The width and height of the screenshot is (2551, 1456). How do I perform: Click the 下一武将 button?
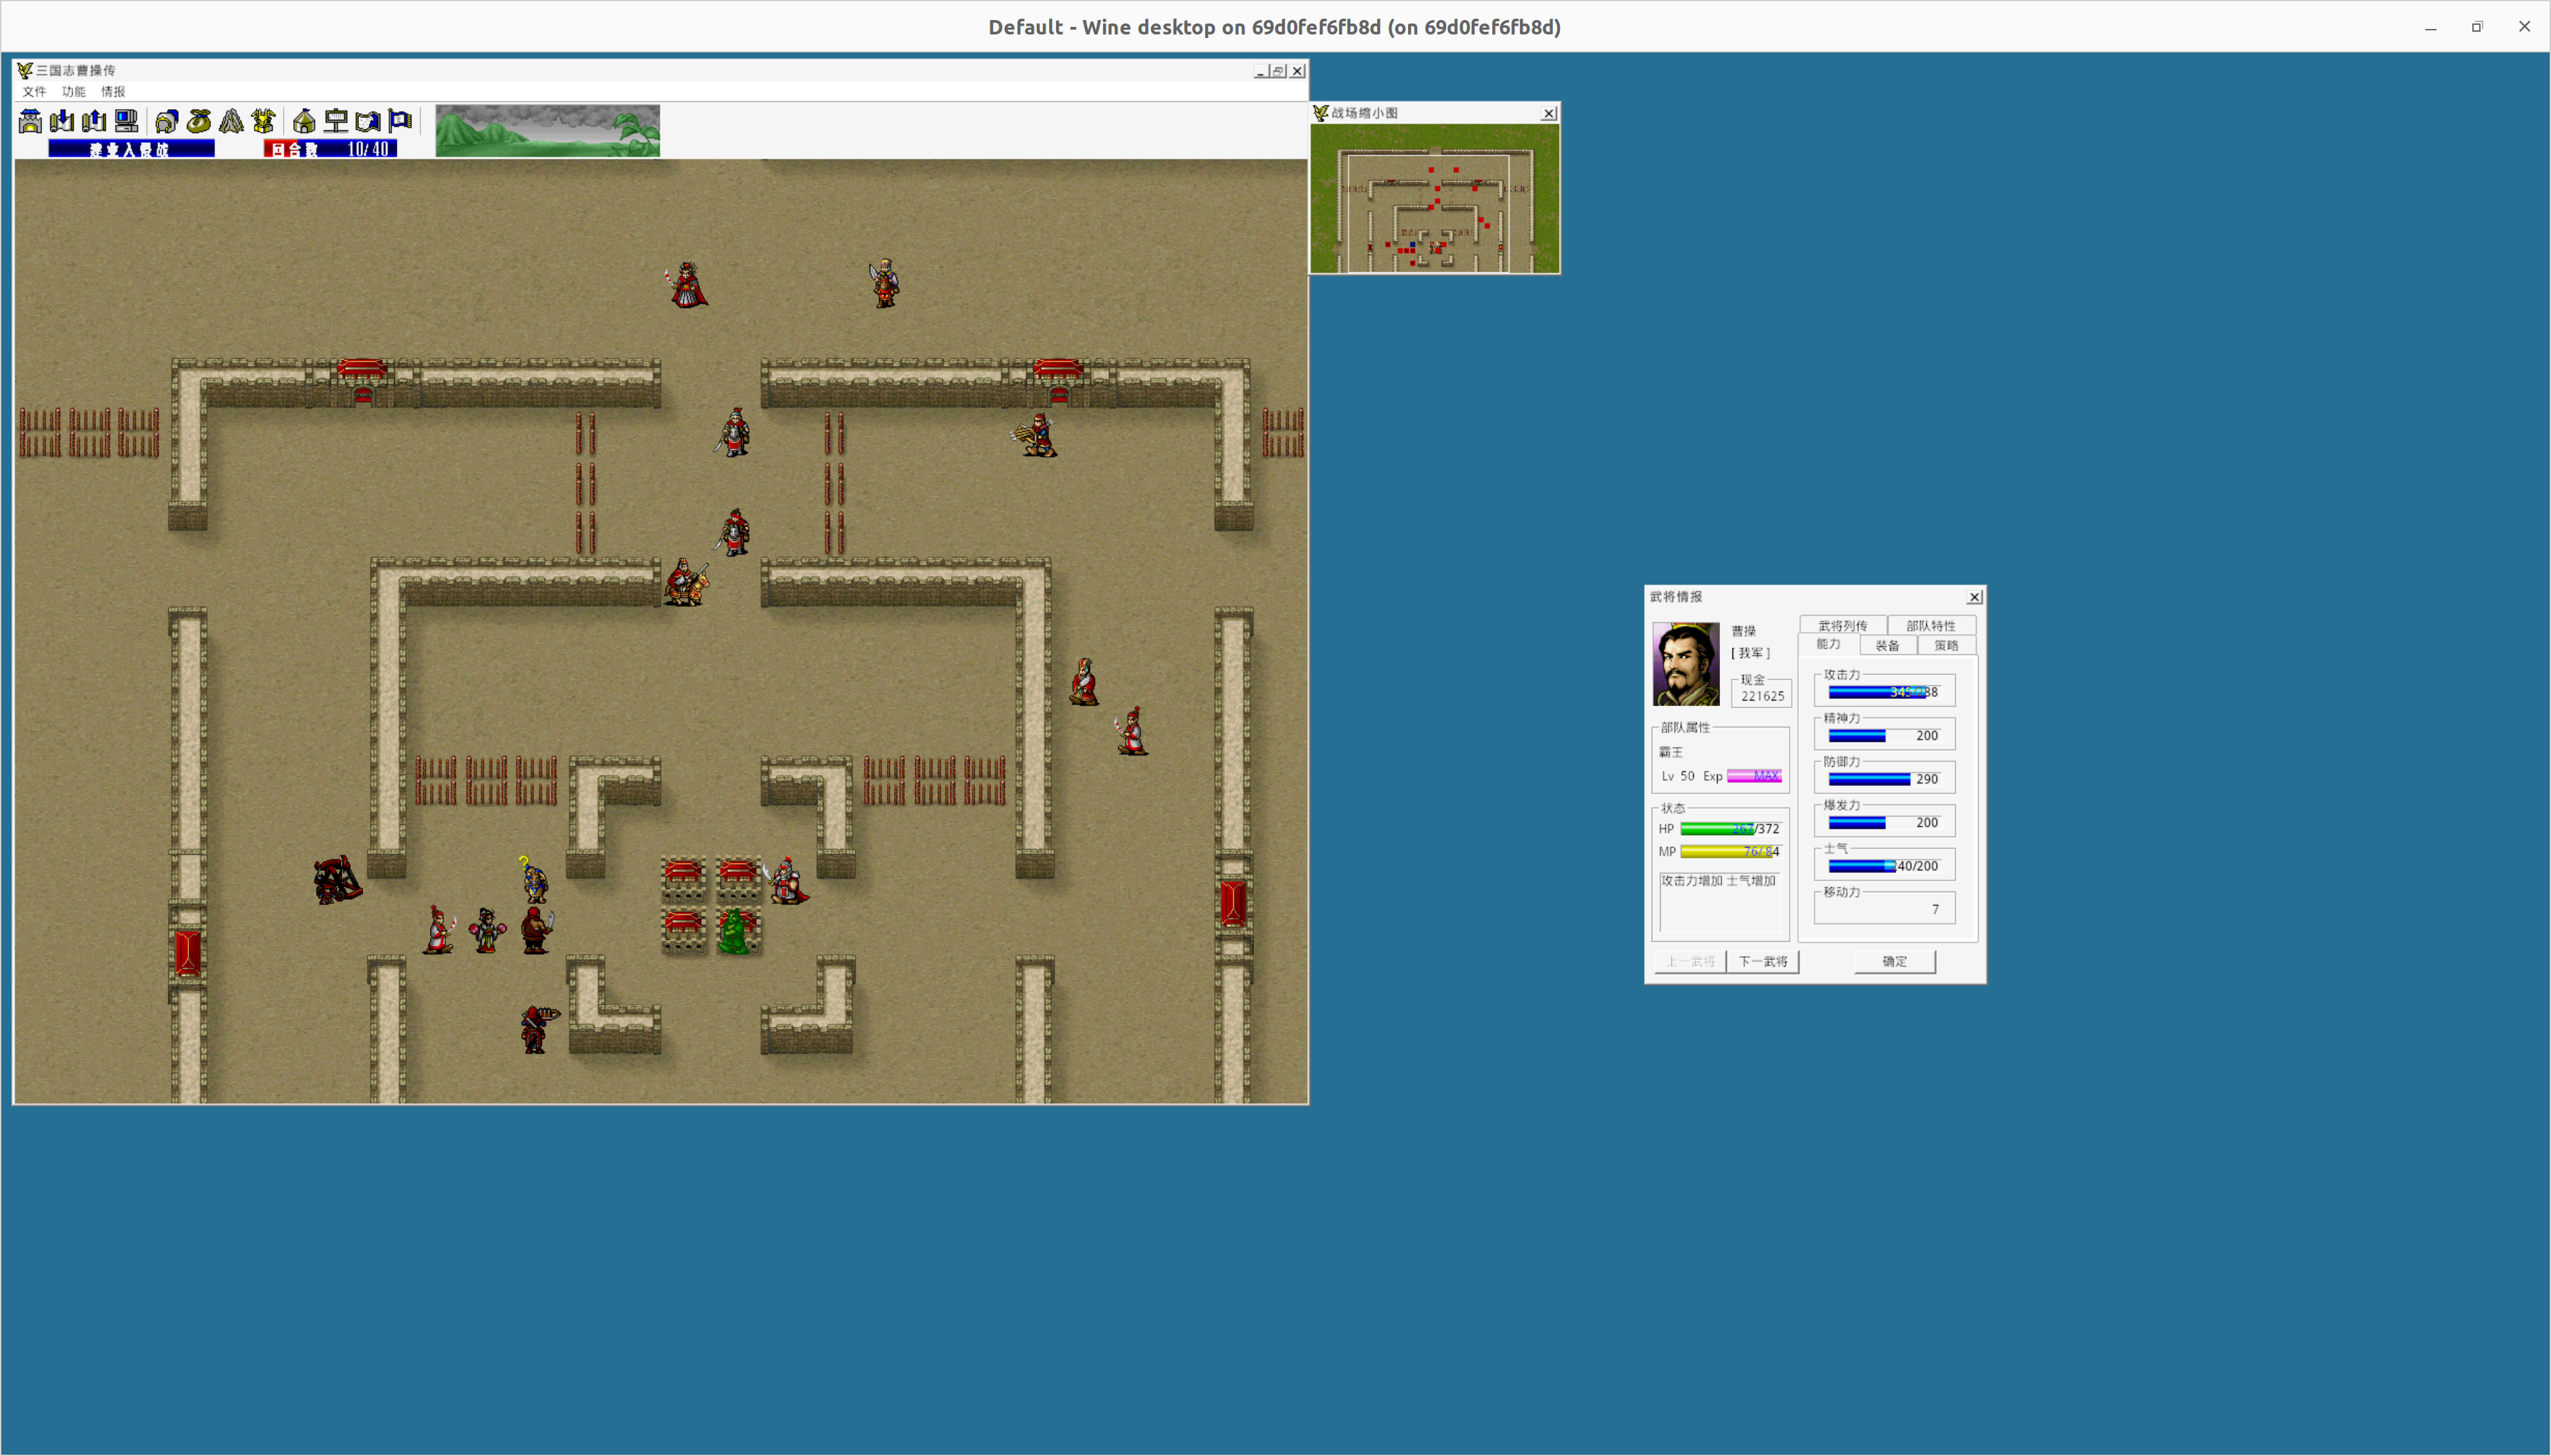pyautogui.click(x=1762, y=962)
